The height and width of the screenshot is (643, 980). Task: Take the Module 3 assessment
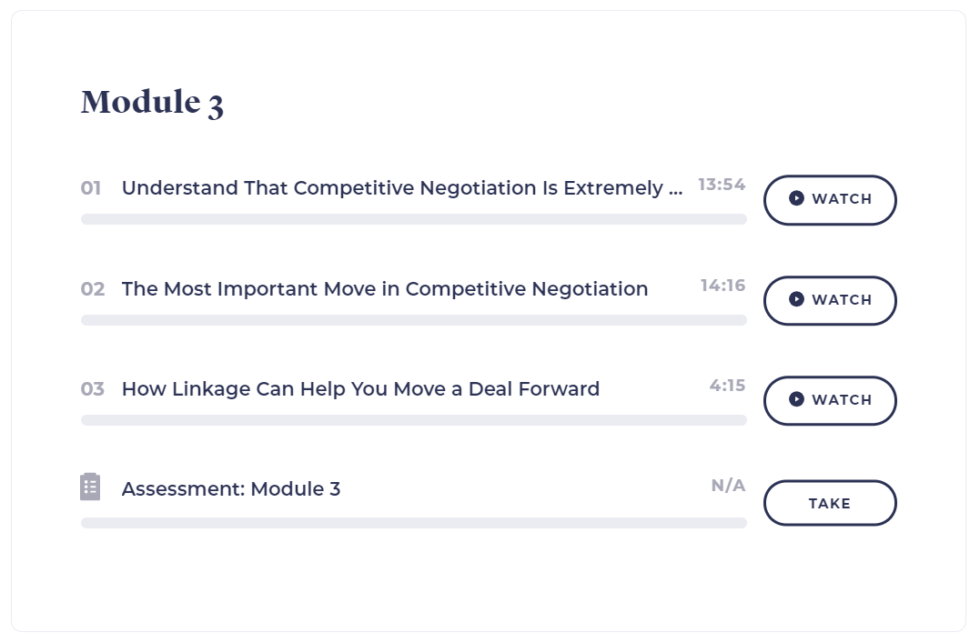[830, 503]
